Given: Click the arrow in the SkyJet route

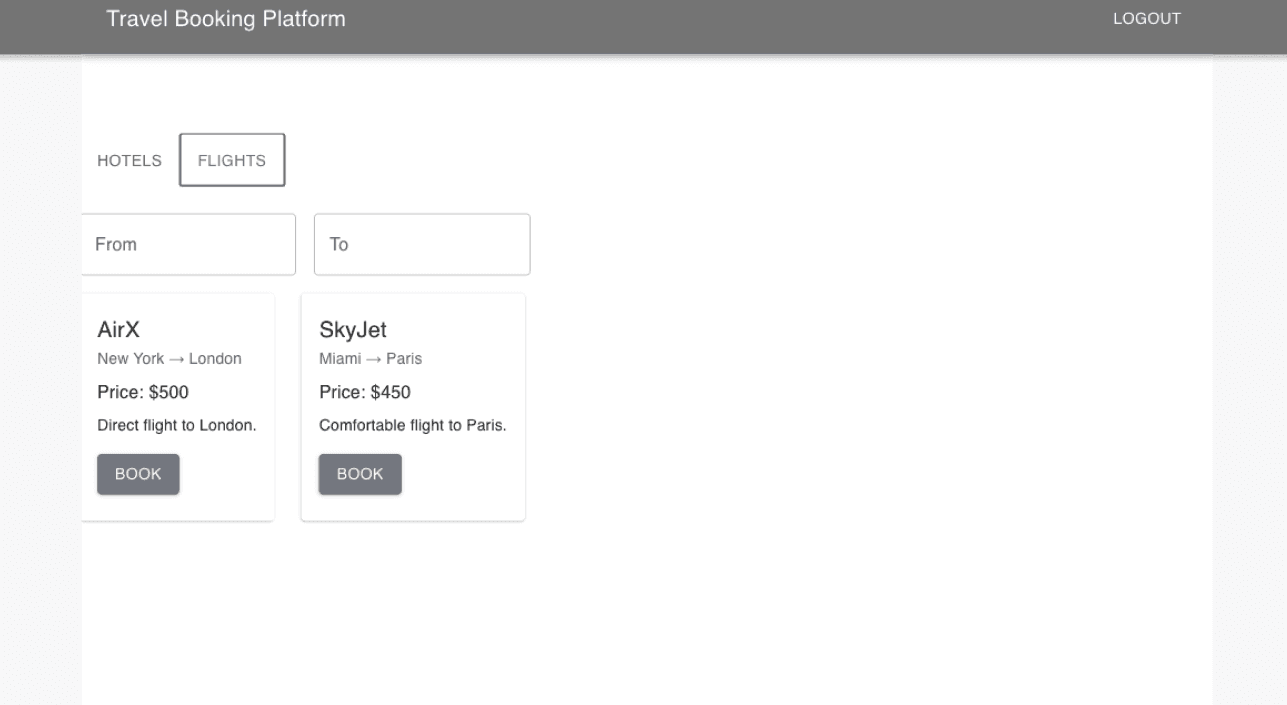Looking at the screenshot, I should click(x=374, y=359).
